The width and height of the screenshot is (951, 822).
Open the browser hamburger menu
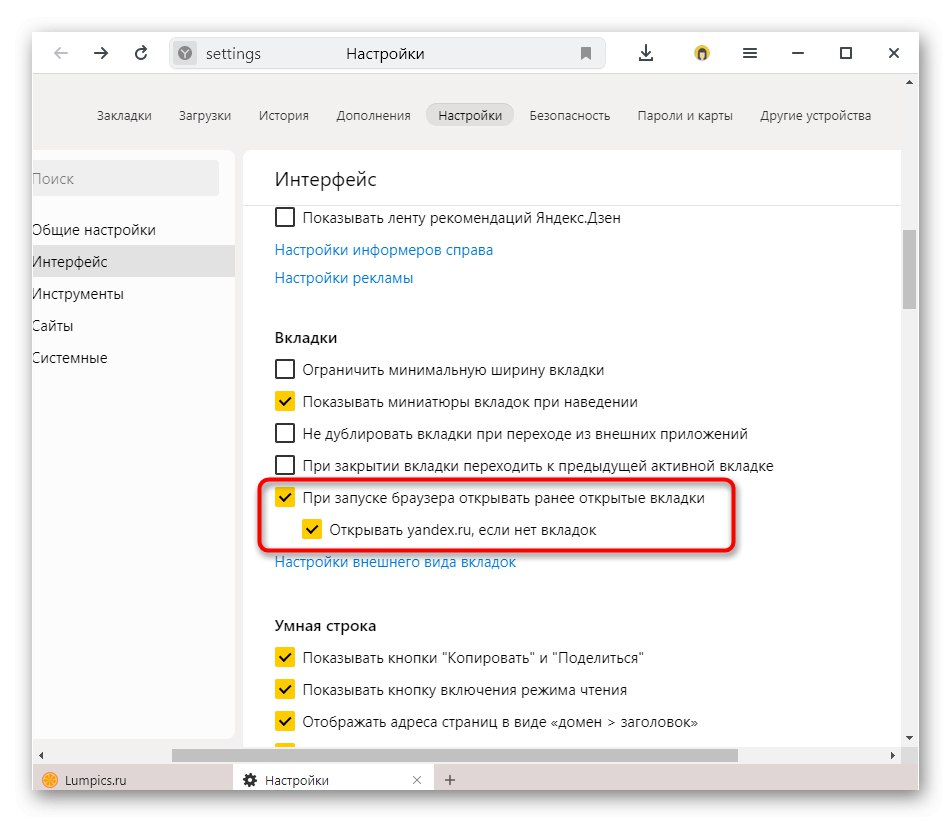(750, 53)
